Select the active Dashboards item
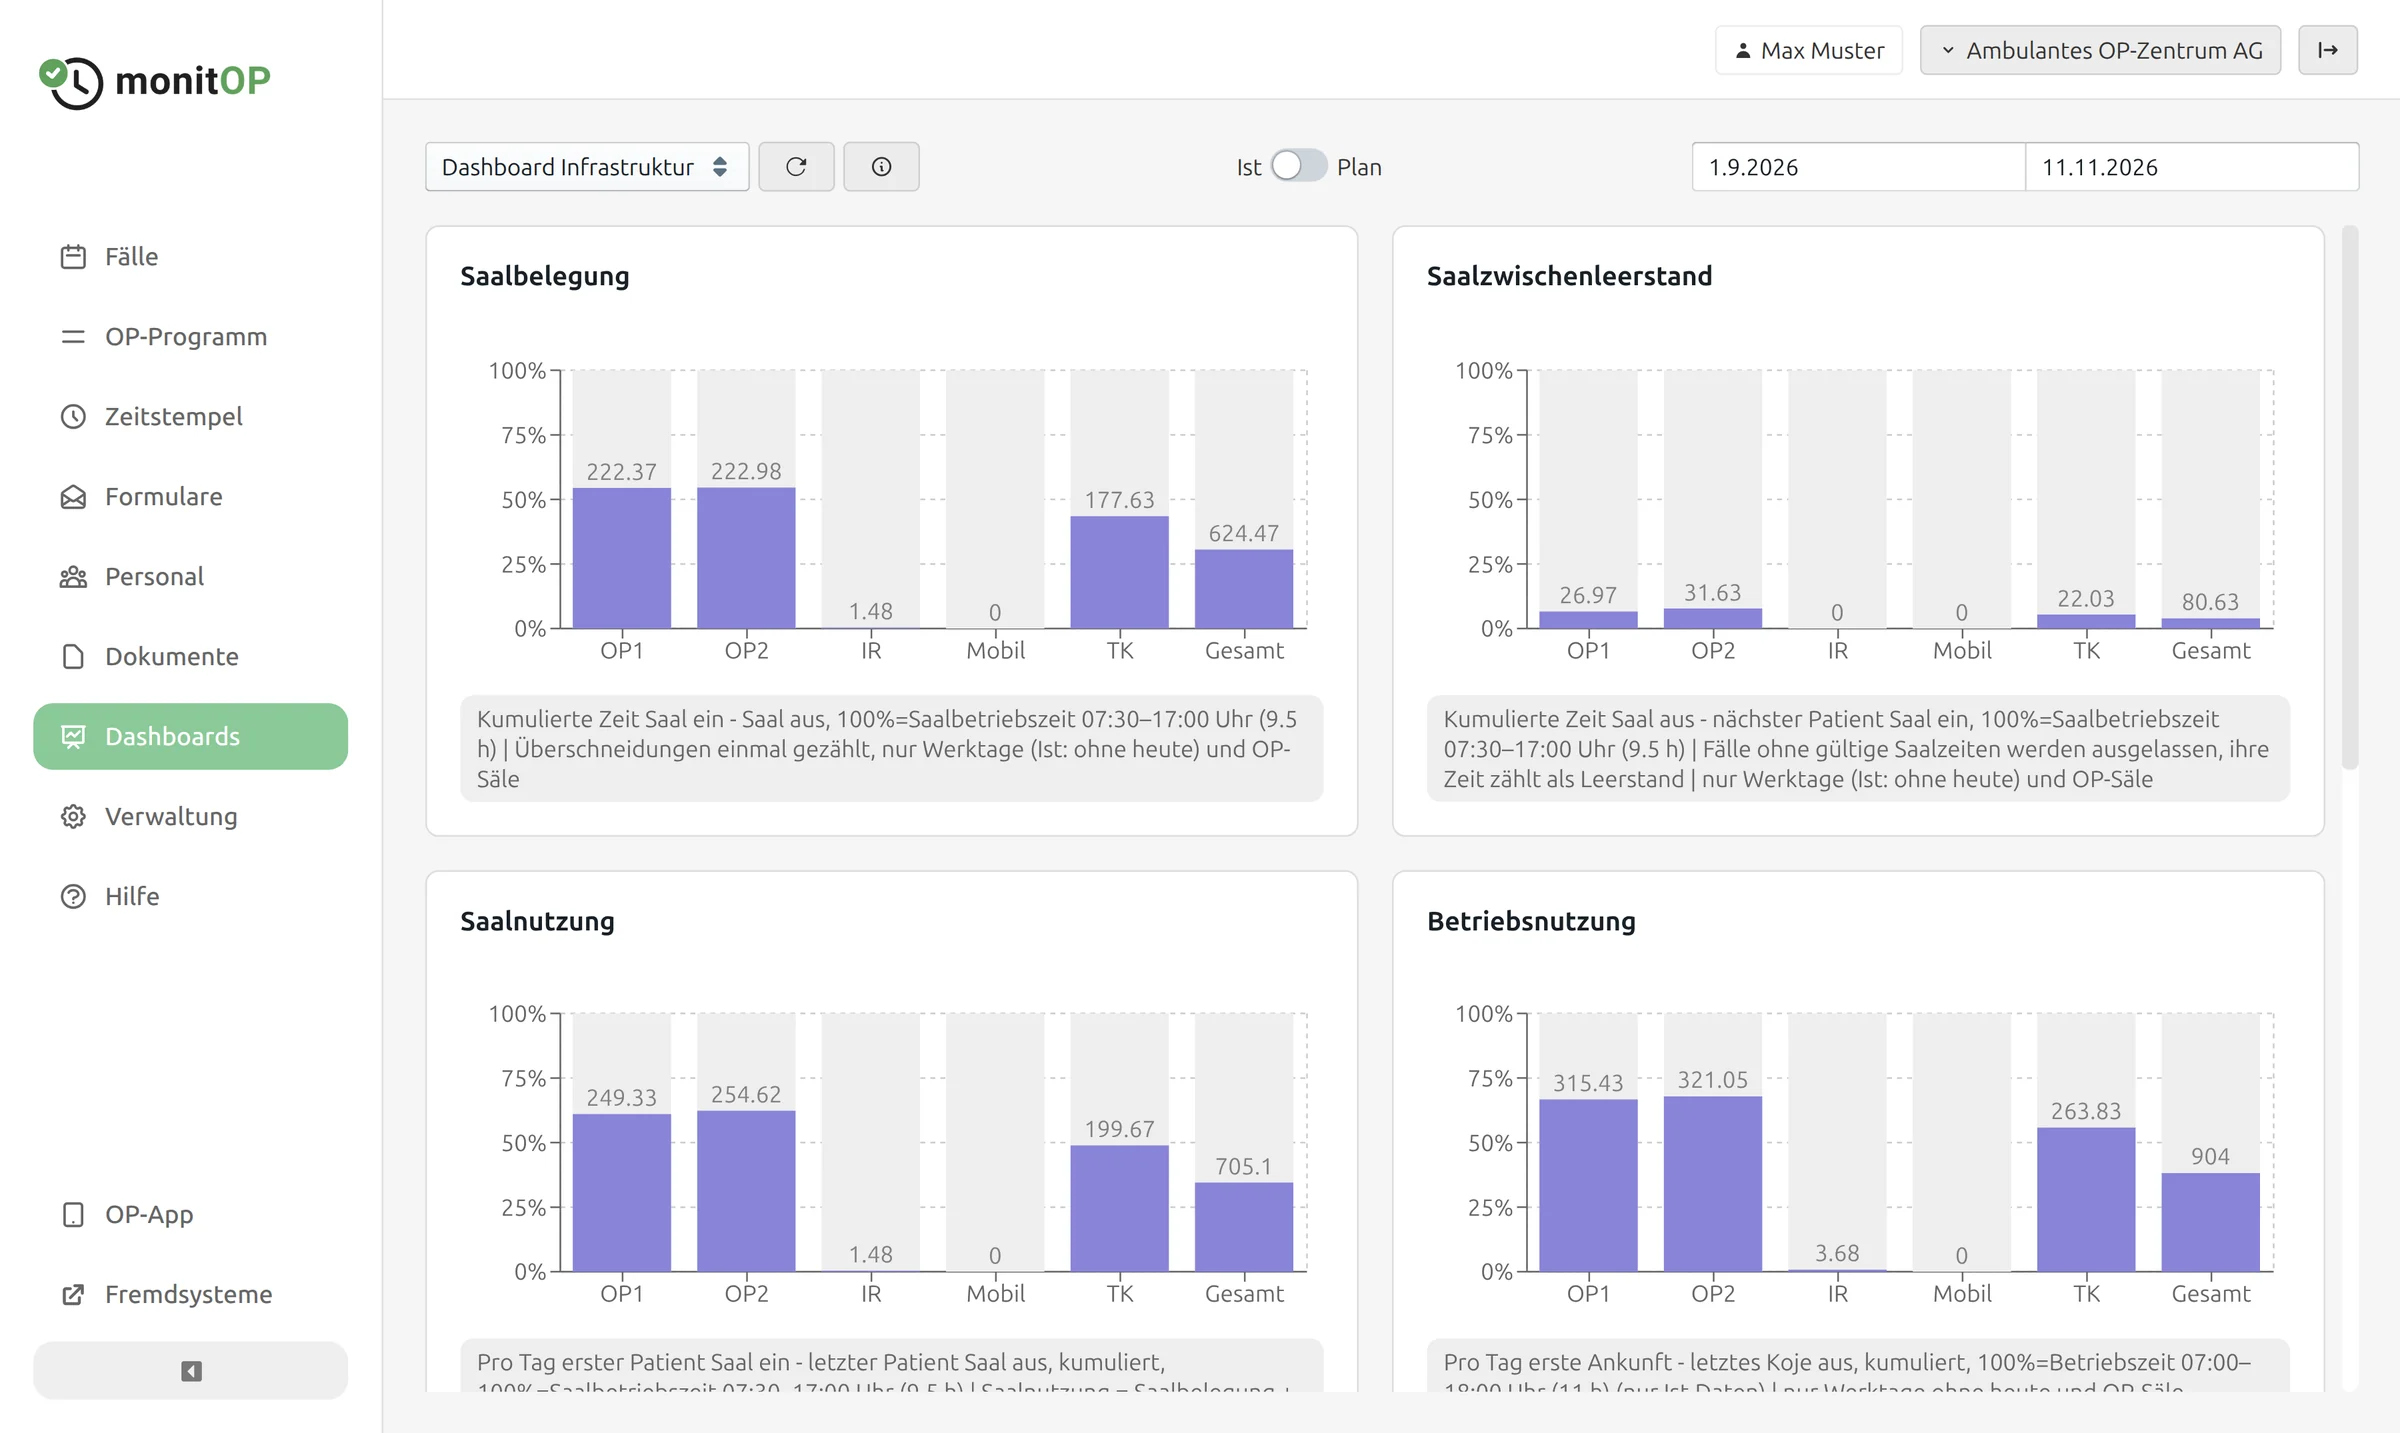 pyautogui.click(x=190, y=737)
